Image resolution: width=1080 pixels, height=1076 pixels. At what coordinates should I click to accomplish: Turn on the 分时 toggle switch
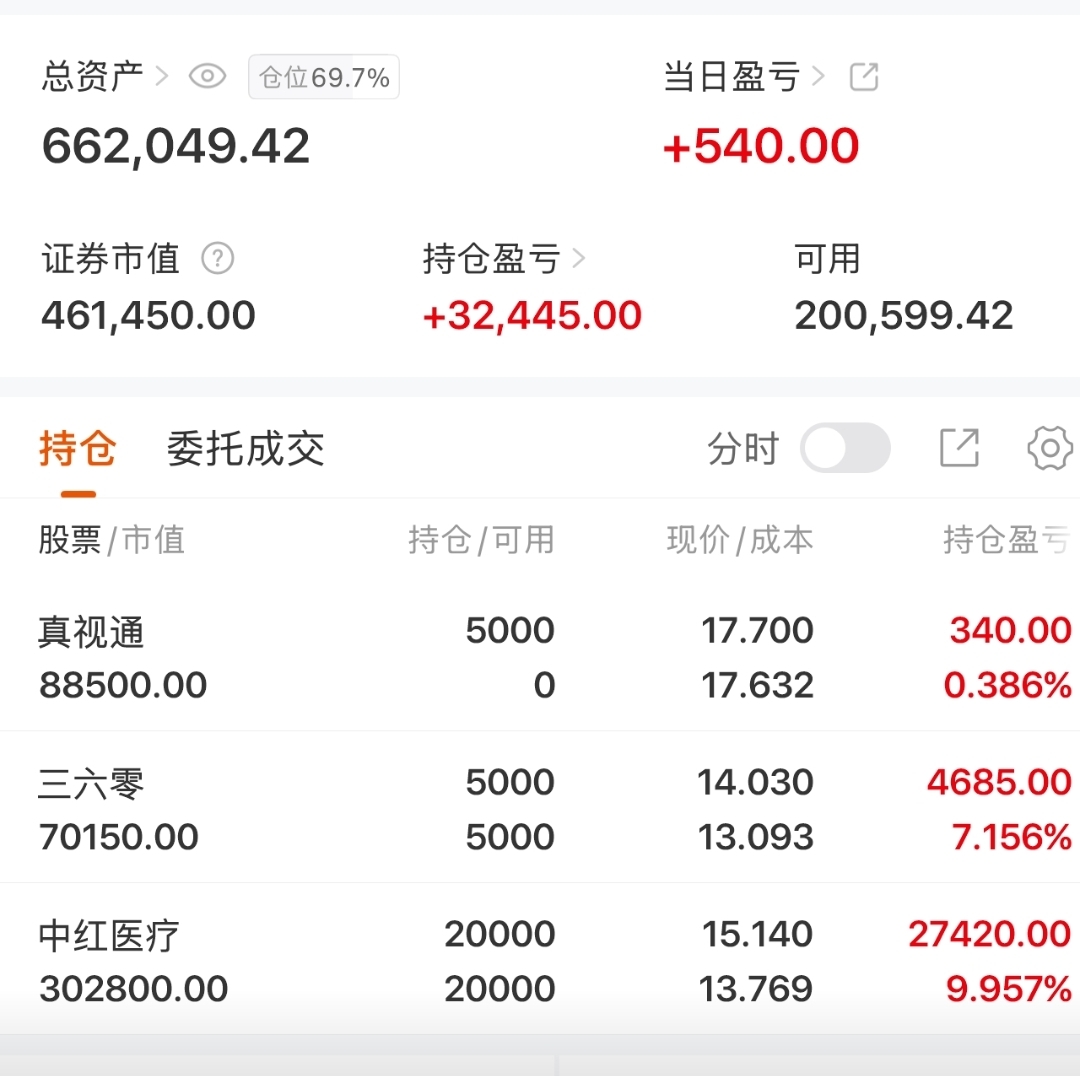[x=845, y=448]
